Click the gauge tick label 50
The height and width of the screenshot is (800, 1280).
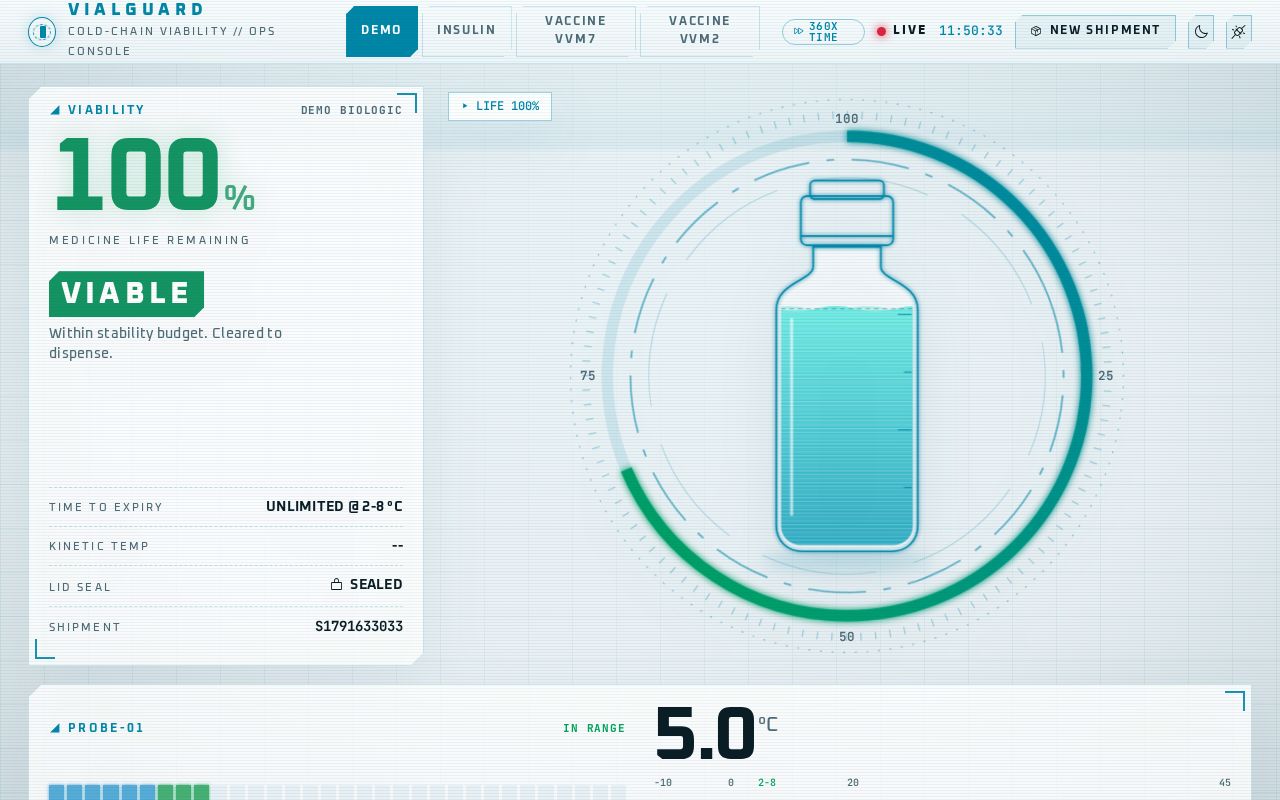[x=847, y=637]
